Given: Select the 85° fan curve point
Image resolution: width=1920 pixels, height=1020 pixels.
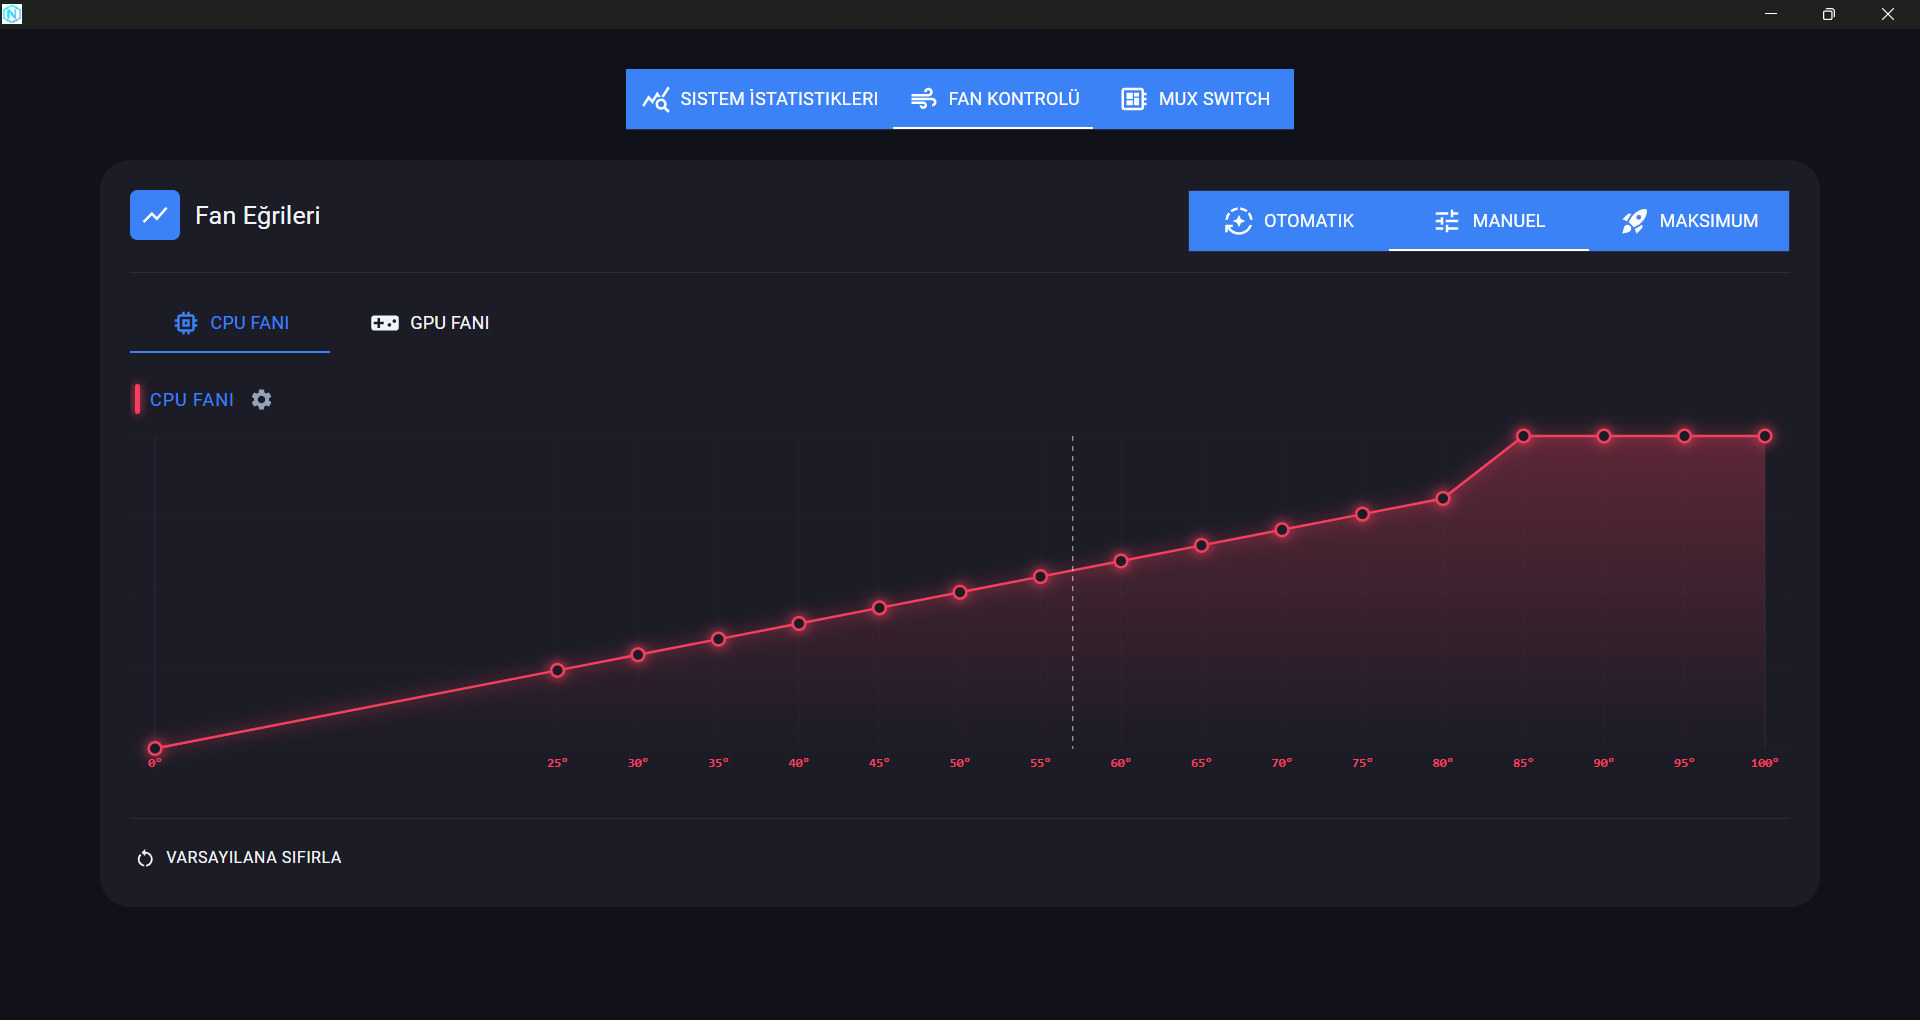Looking at the screenshot, I should coord(1523,436).
